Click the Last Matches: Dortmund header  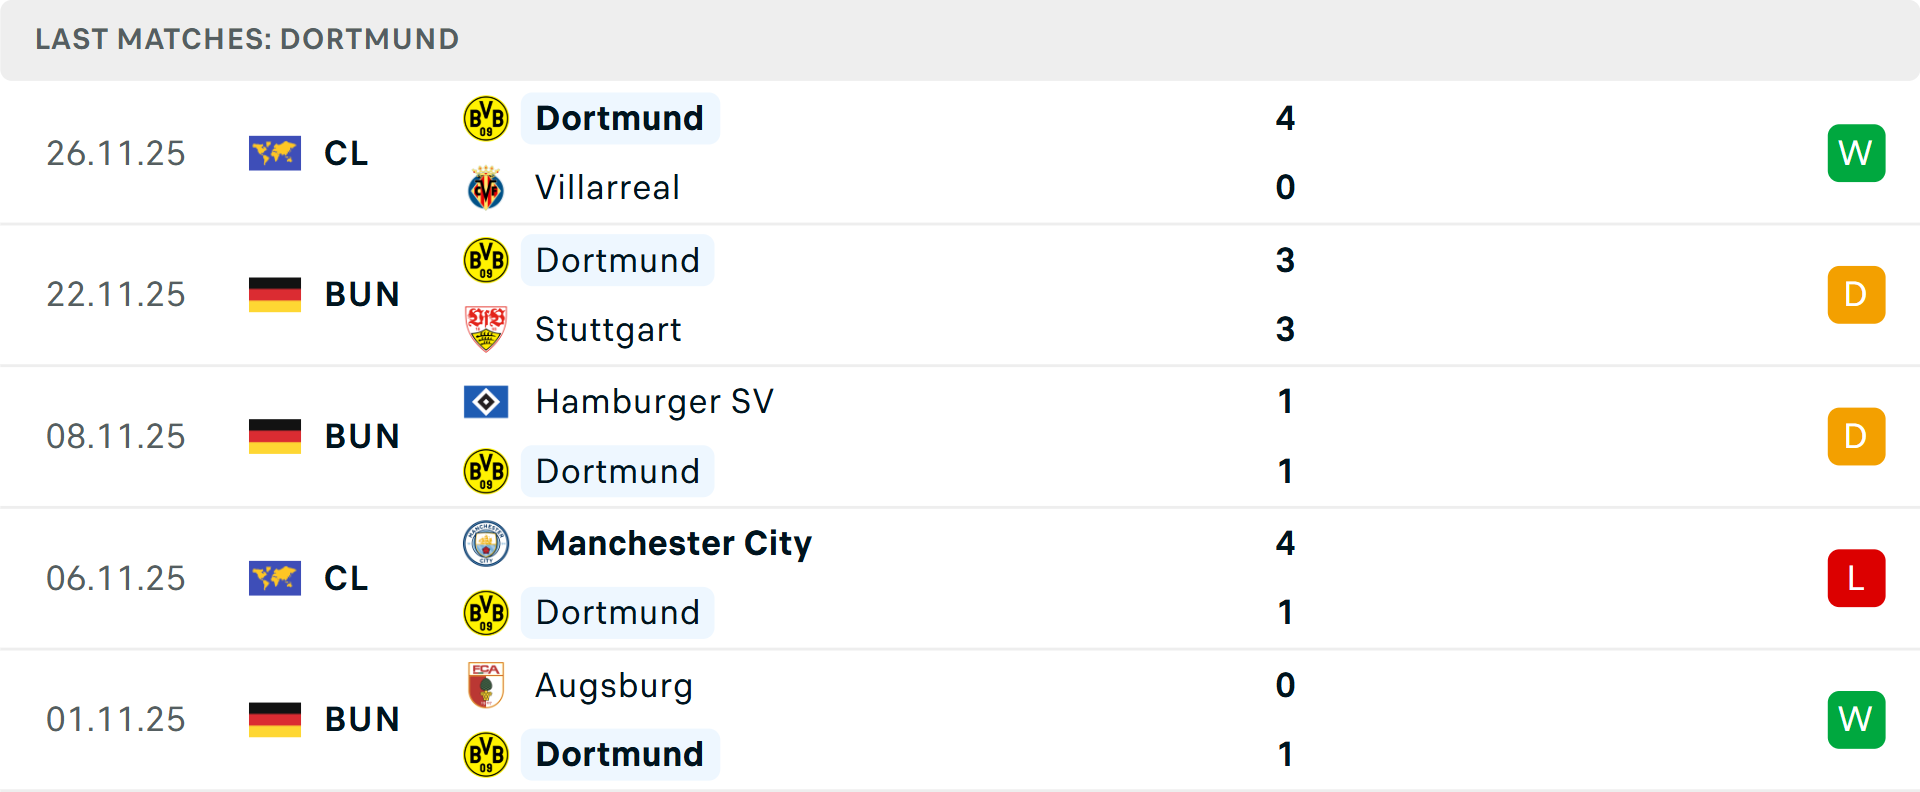[x=247, y=39]
